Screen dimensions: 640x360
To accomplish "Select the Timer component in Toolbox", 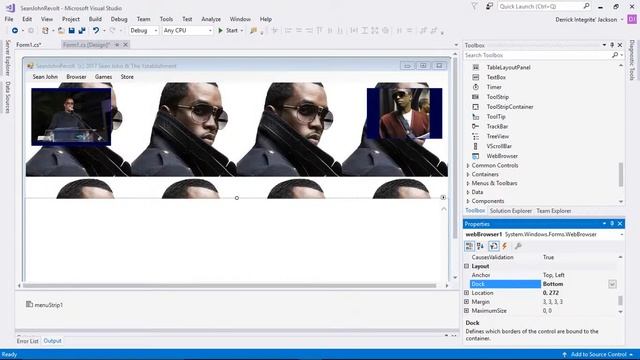I will click(494, 87).
